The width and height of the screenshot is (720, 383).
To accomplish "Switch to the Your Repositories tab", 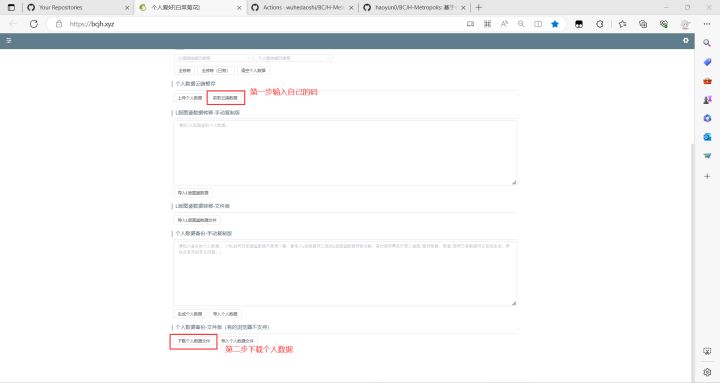I will (78, 7).
